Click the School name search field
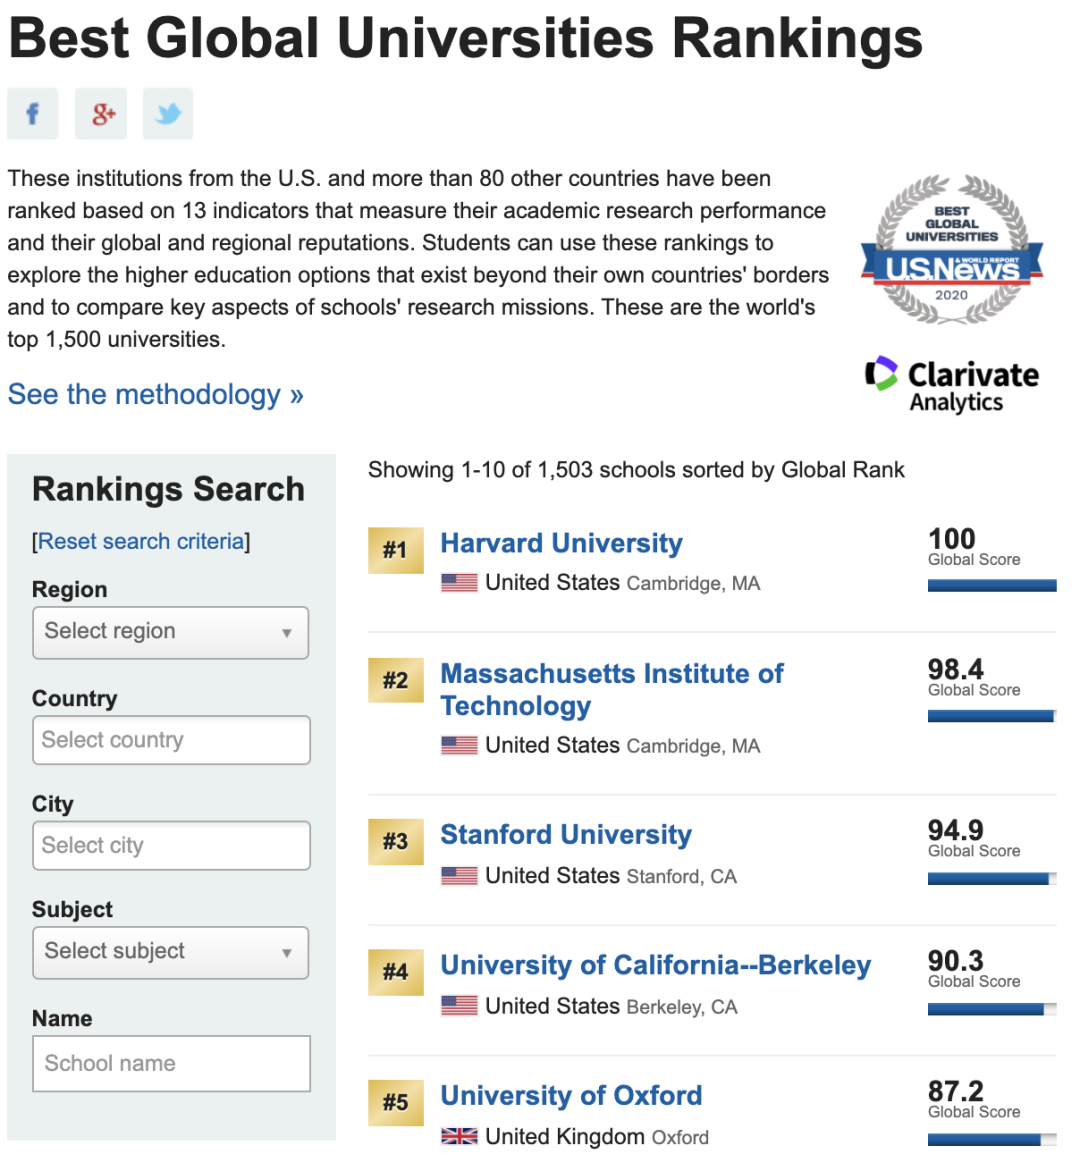Image resolution: width=1080 pixels, height=1171 pixels. tap(171, 1063)
